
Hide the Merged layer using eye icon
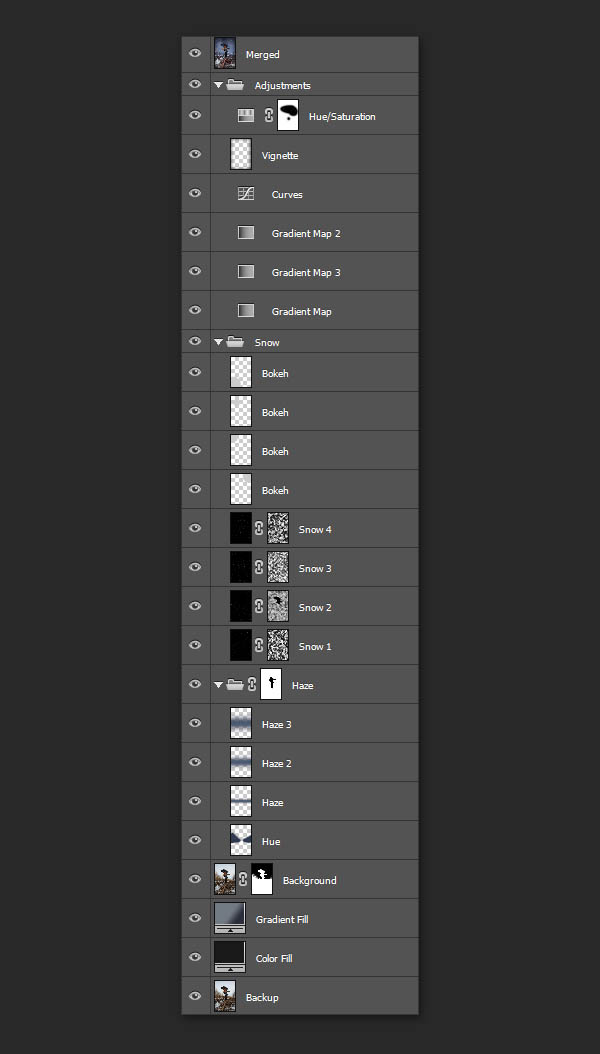(x=195, y=54)
